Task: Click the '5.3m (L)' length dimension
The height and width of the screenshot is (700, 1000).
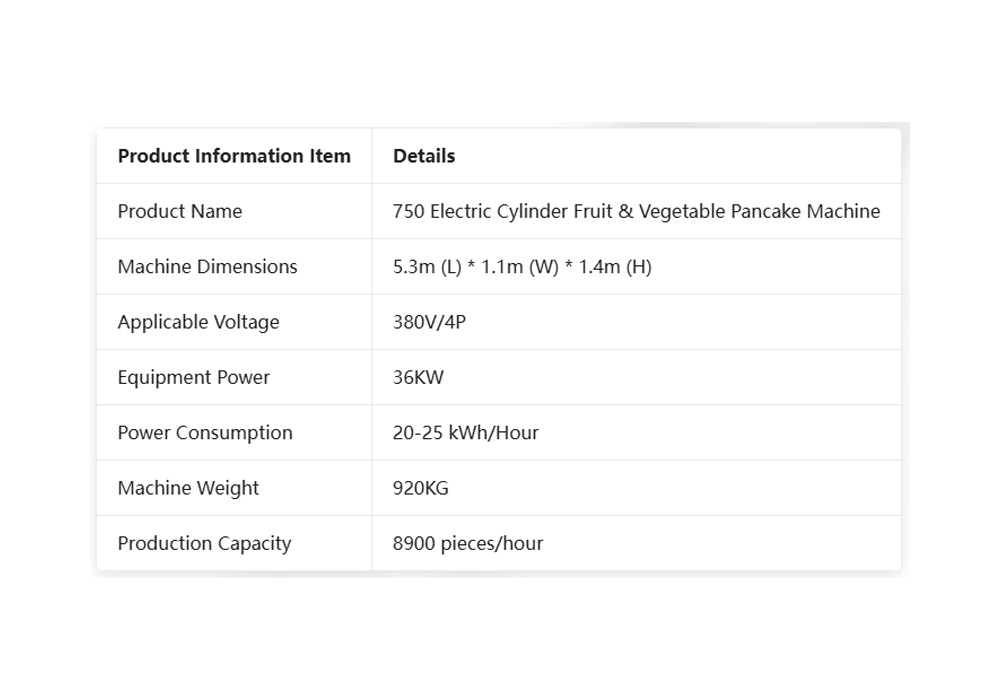Action: click(x=427, y=266)
